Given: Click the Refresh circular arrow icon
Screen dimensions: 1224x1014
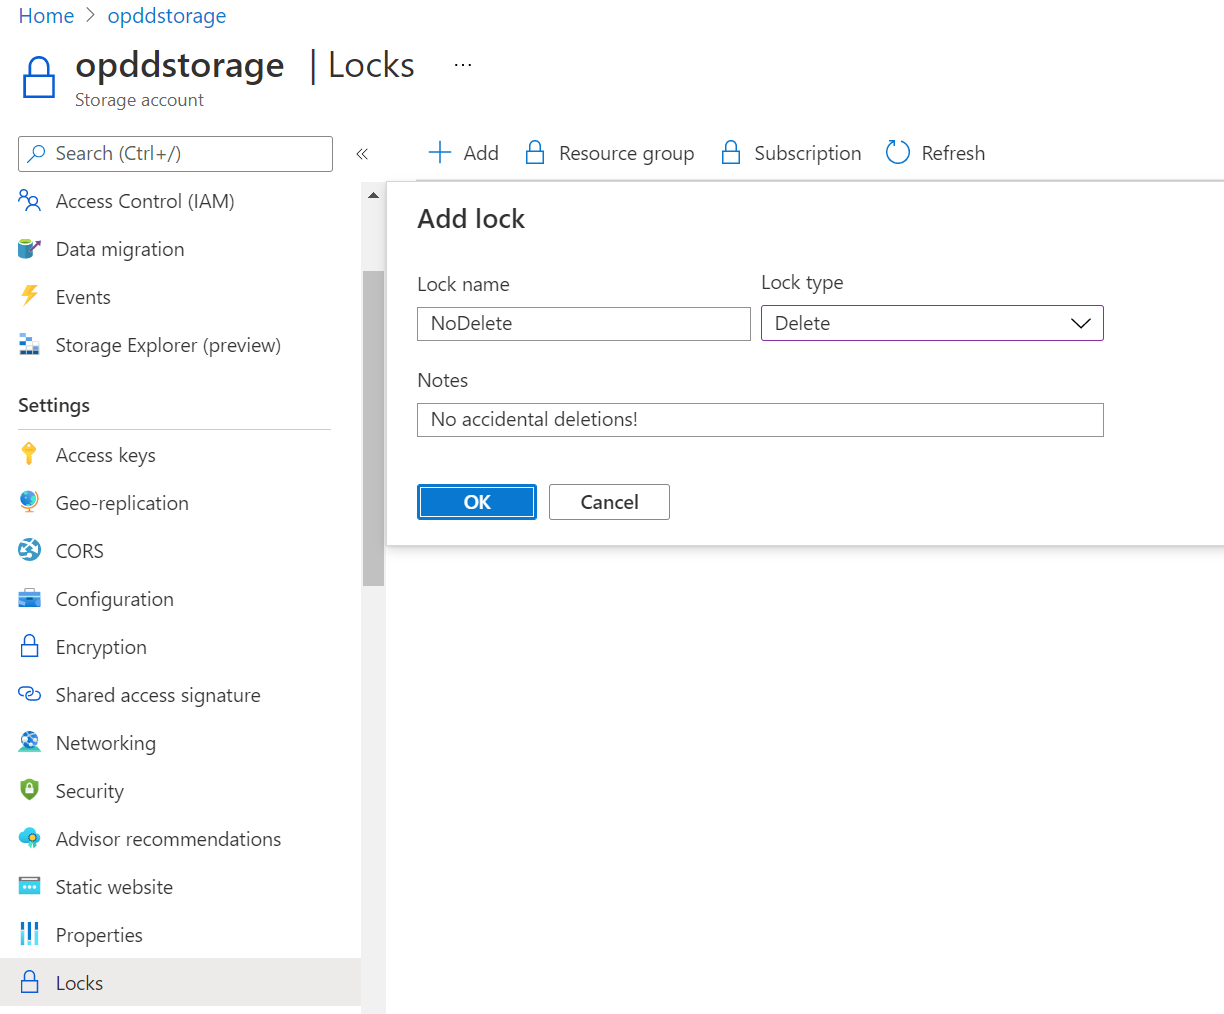Looking at the screenshot, I should pos(897,153).
